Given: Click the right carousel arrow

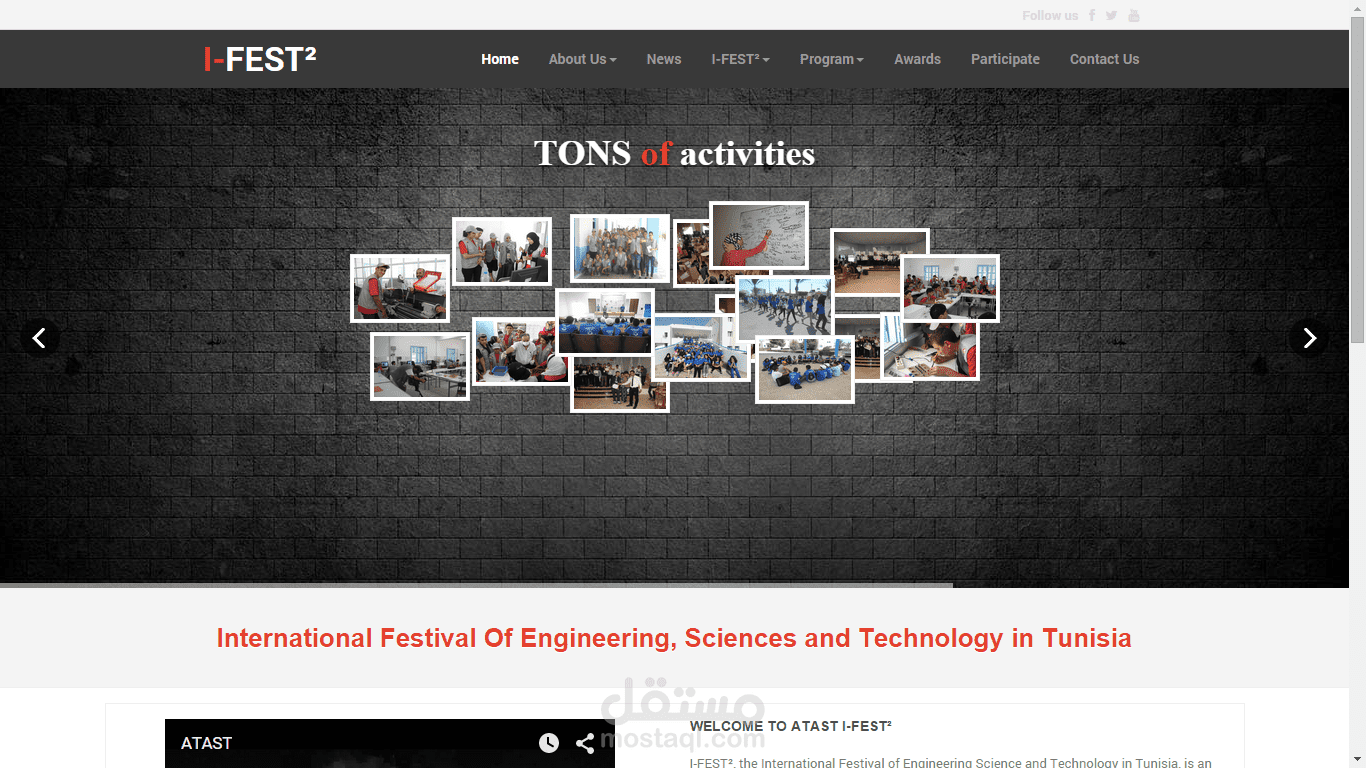Looking at the screenshot, I should coord(1310,338).
